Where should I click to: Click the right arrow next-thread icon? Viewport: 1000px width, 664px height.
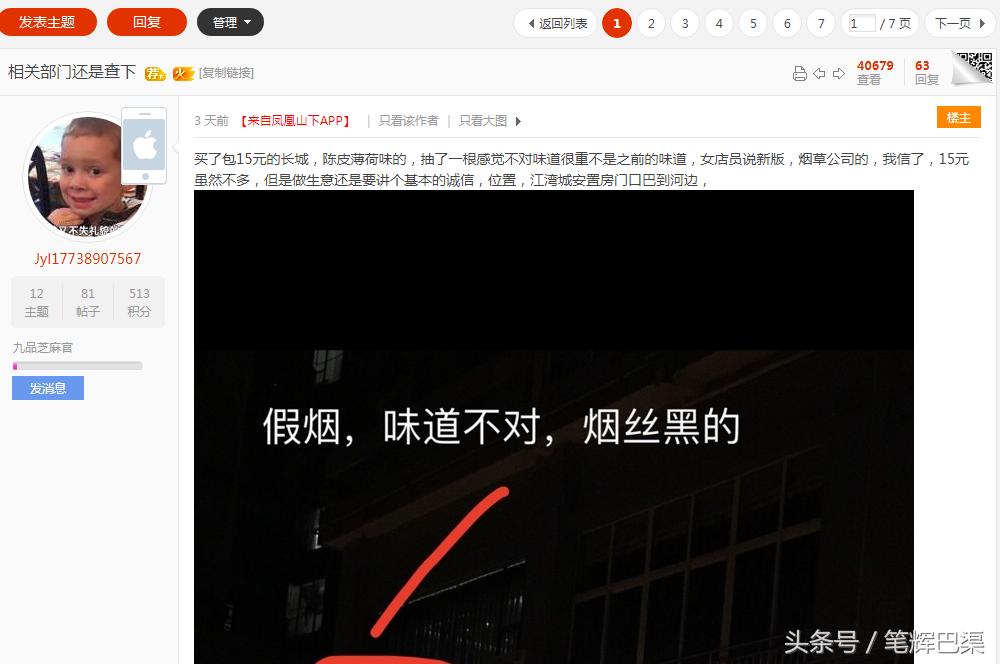(x=840, y=72)
